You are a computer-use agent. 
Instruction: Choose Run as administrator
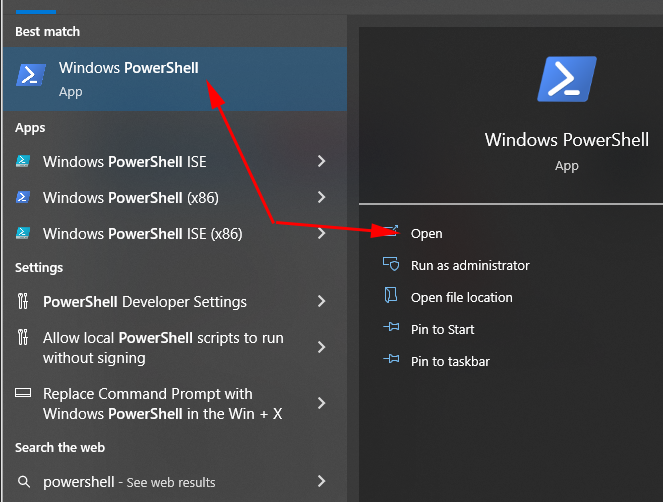[x=470, y=266]
